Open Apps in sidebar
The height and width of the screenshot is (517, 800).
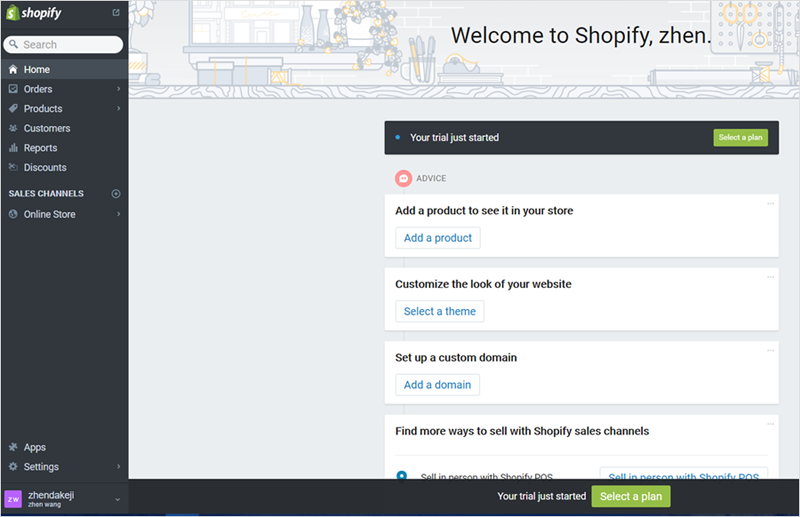[64, 447]
